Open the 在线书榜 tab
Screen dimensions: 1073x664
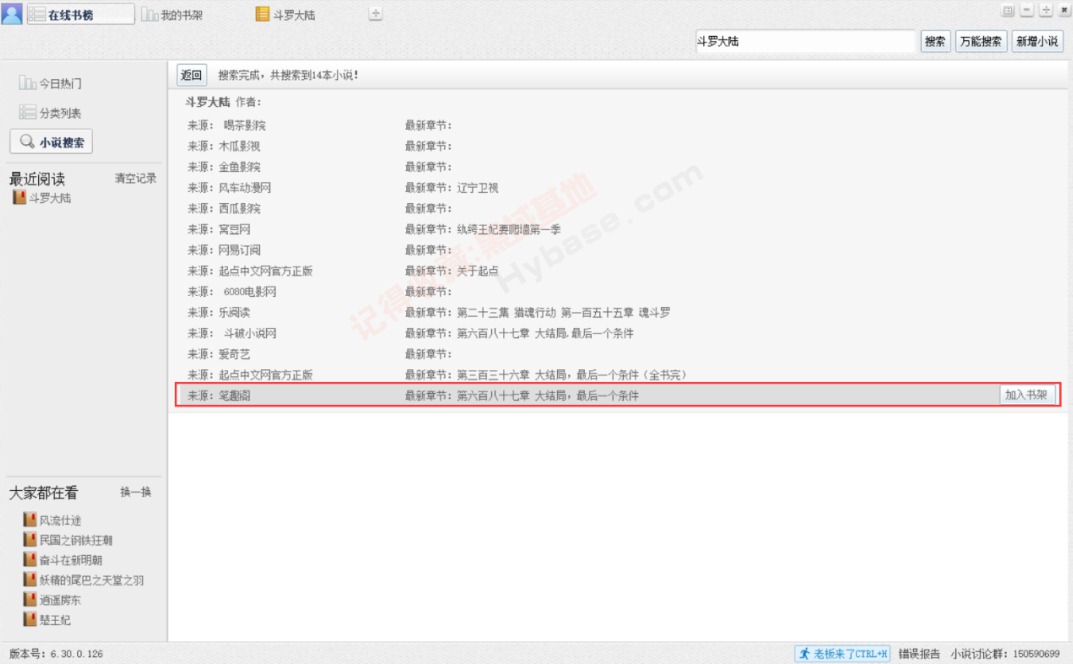pos(81,14)
